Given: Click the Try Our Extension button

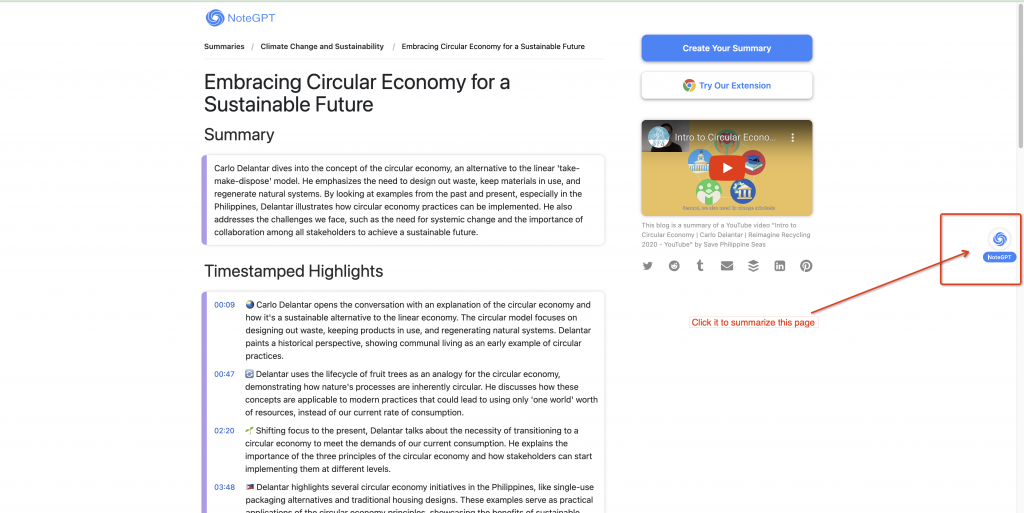Looking at the screenshot, I should [727, 86].
